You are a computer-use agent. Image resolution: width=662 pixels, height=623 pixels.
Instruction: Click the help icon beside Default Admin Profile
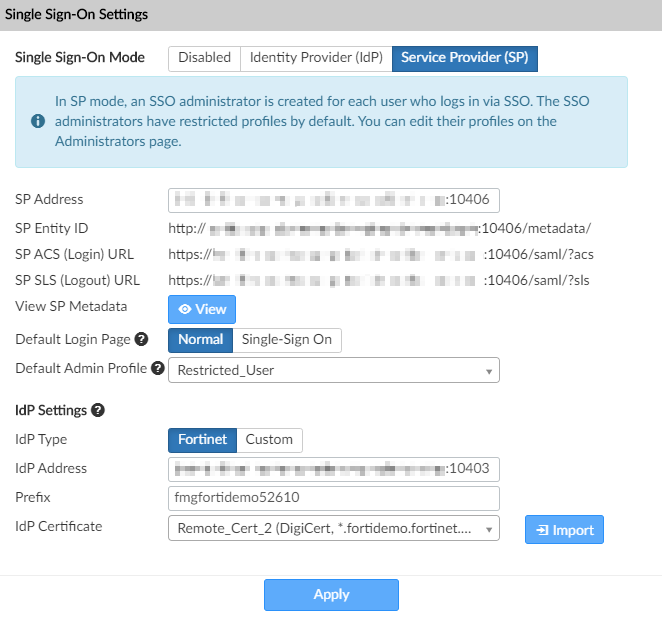click(x=157, y=369)
